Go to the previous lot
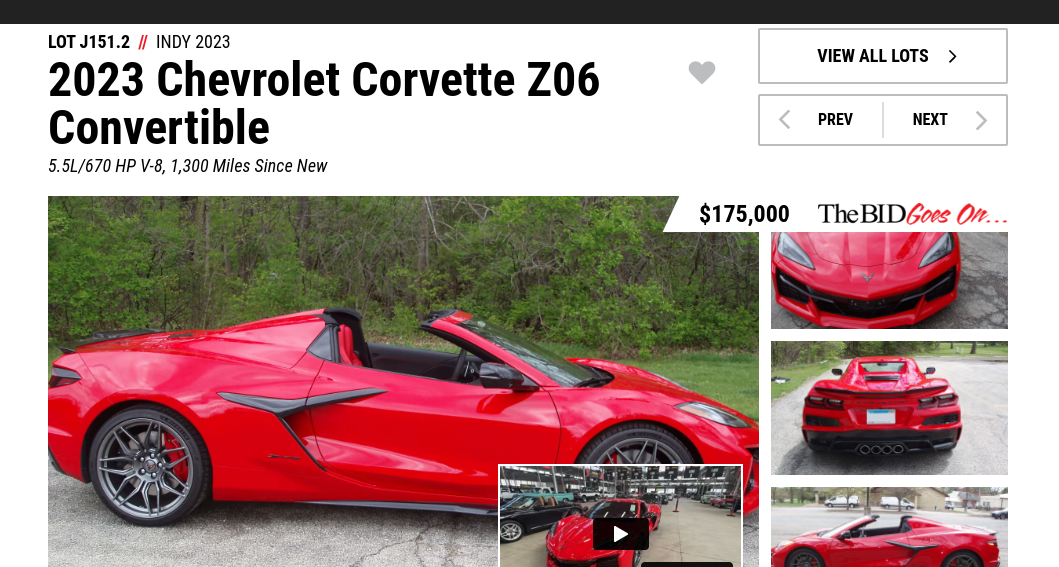The width and height of the screenshot is (1059, 567). pyautogui.click(x=821, y=120)
